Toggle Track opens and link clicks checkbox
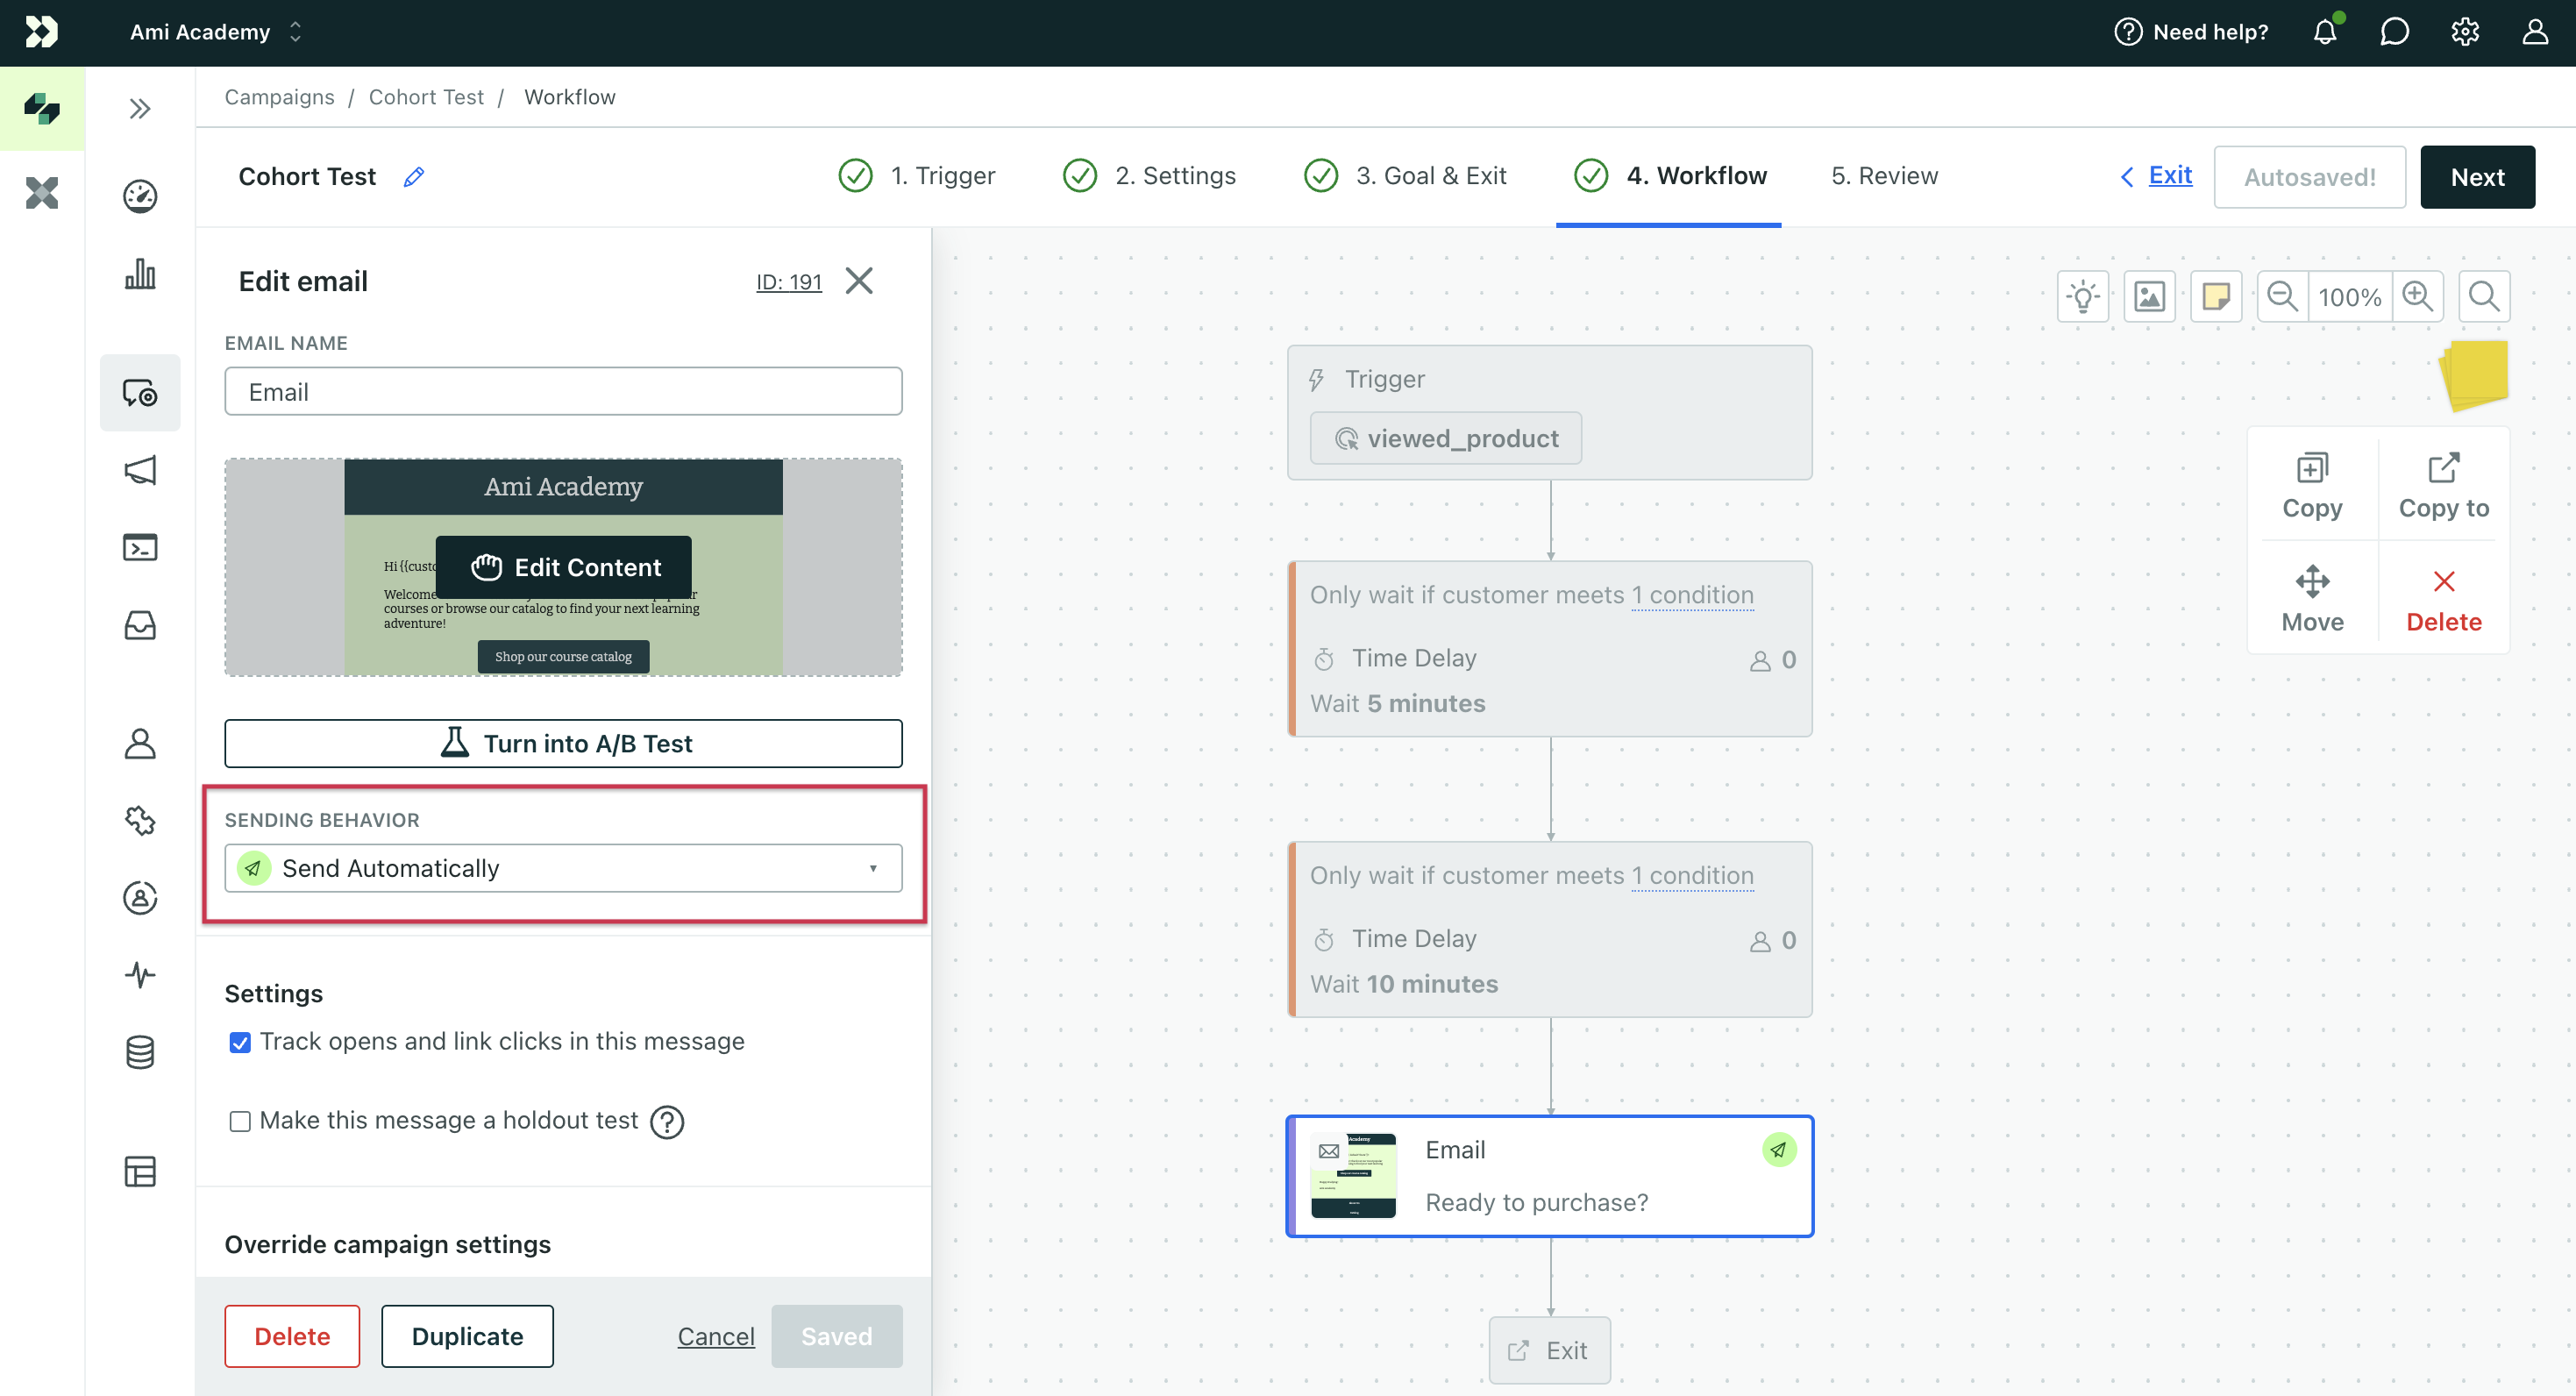This screenshot has height=1396, width=2576. [x=238, y=1040]
